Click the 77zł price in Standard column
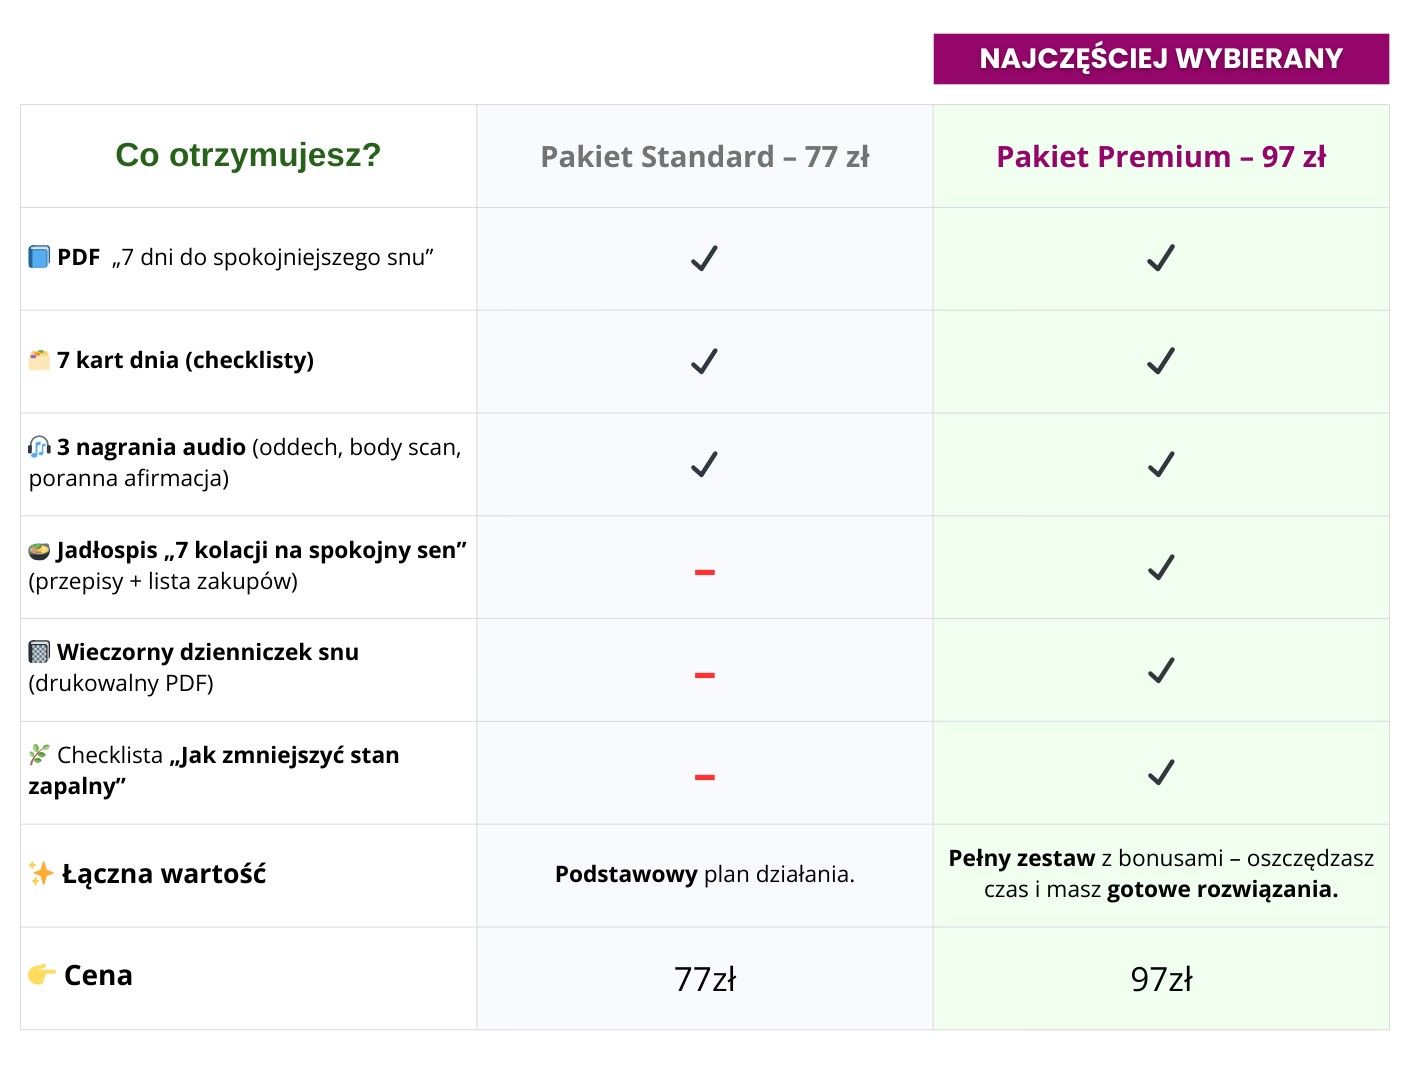 pos(705,979)
